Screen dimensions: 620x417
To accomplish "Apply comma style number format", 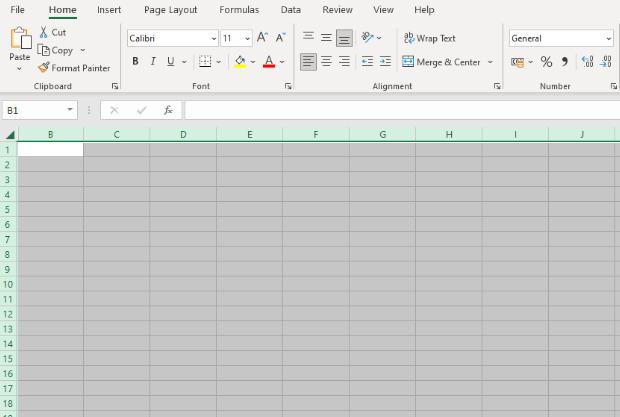I will [x=565, y=62].
